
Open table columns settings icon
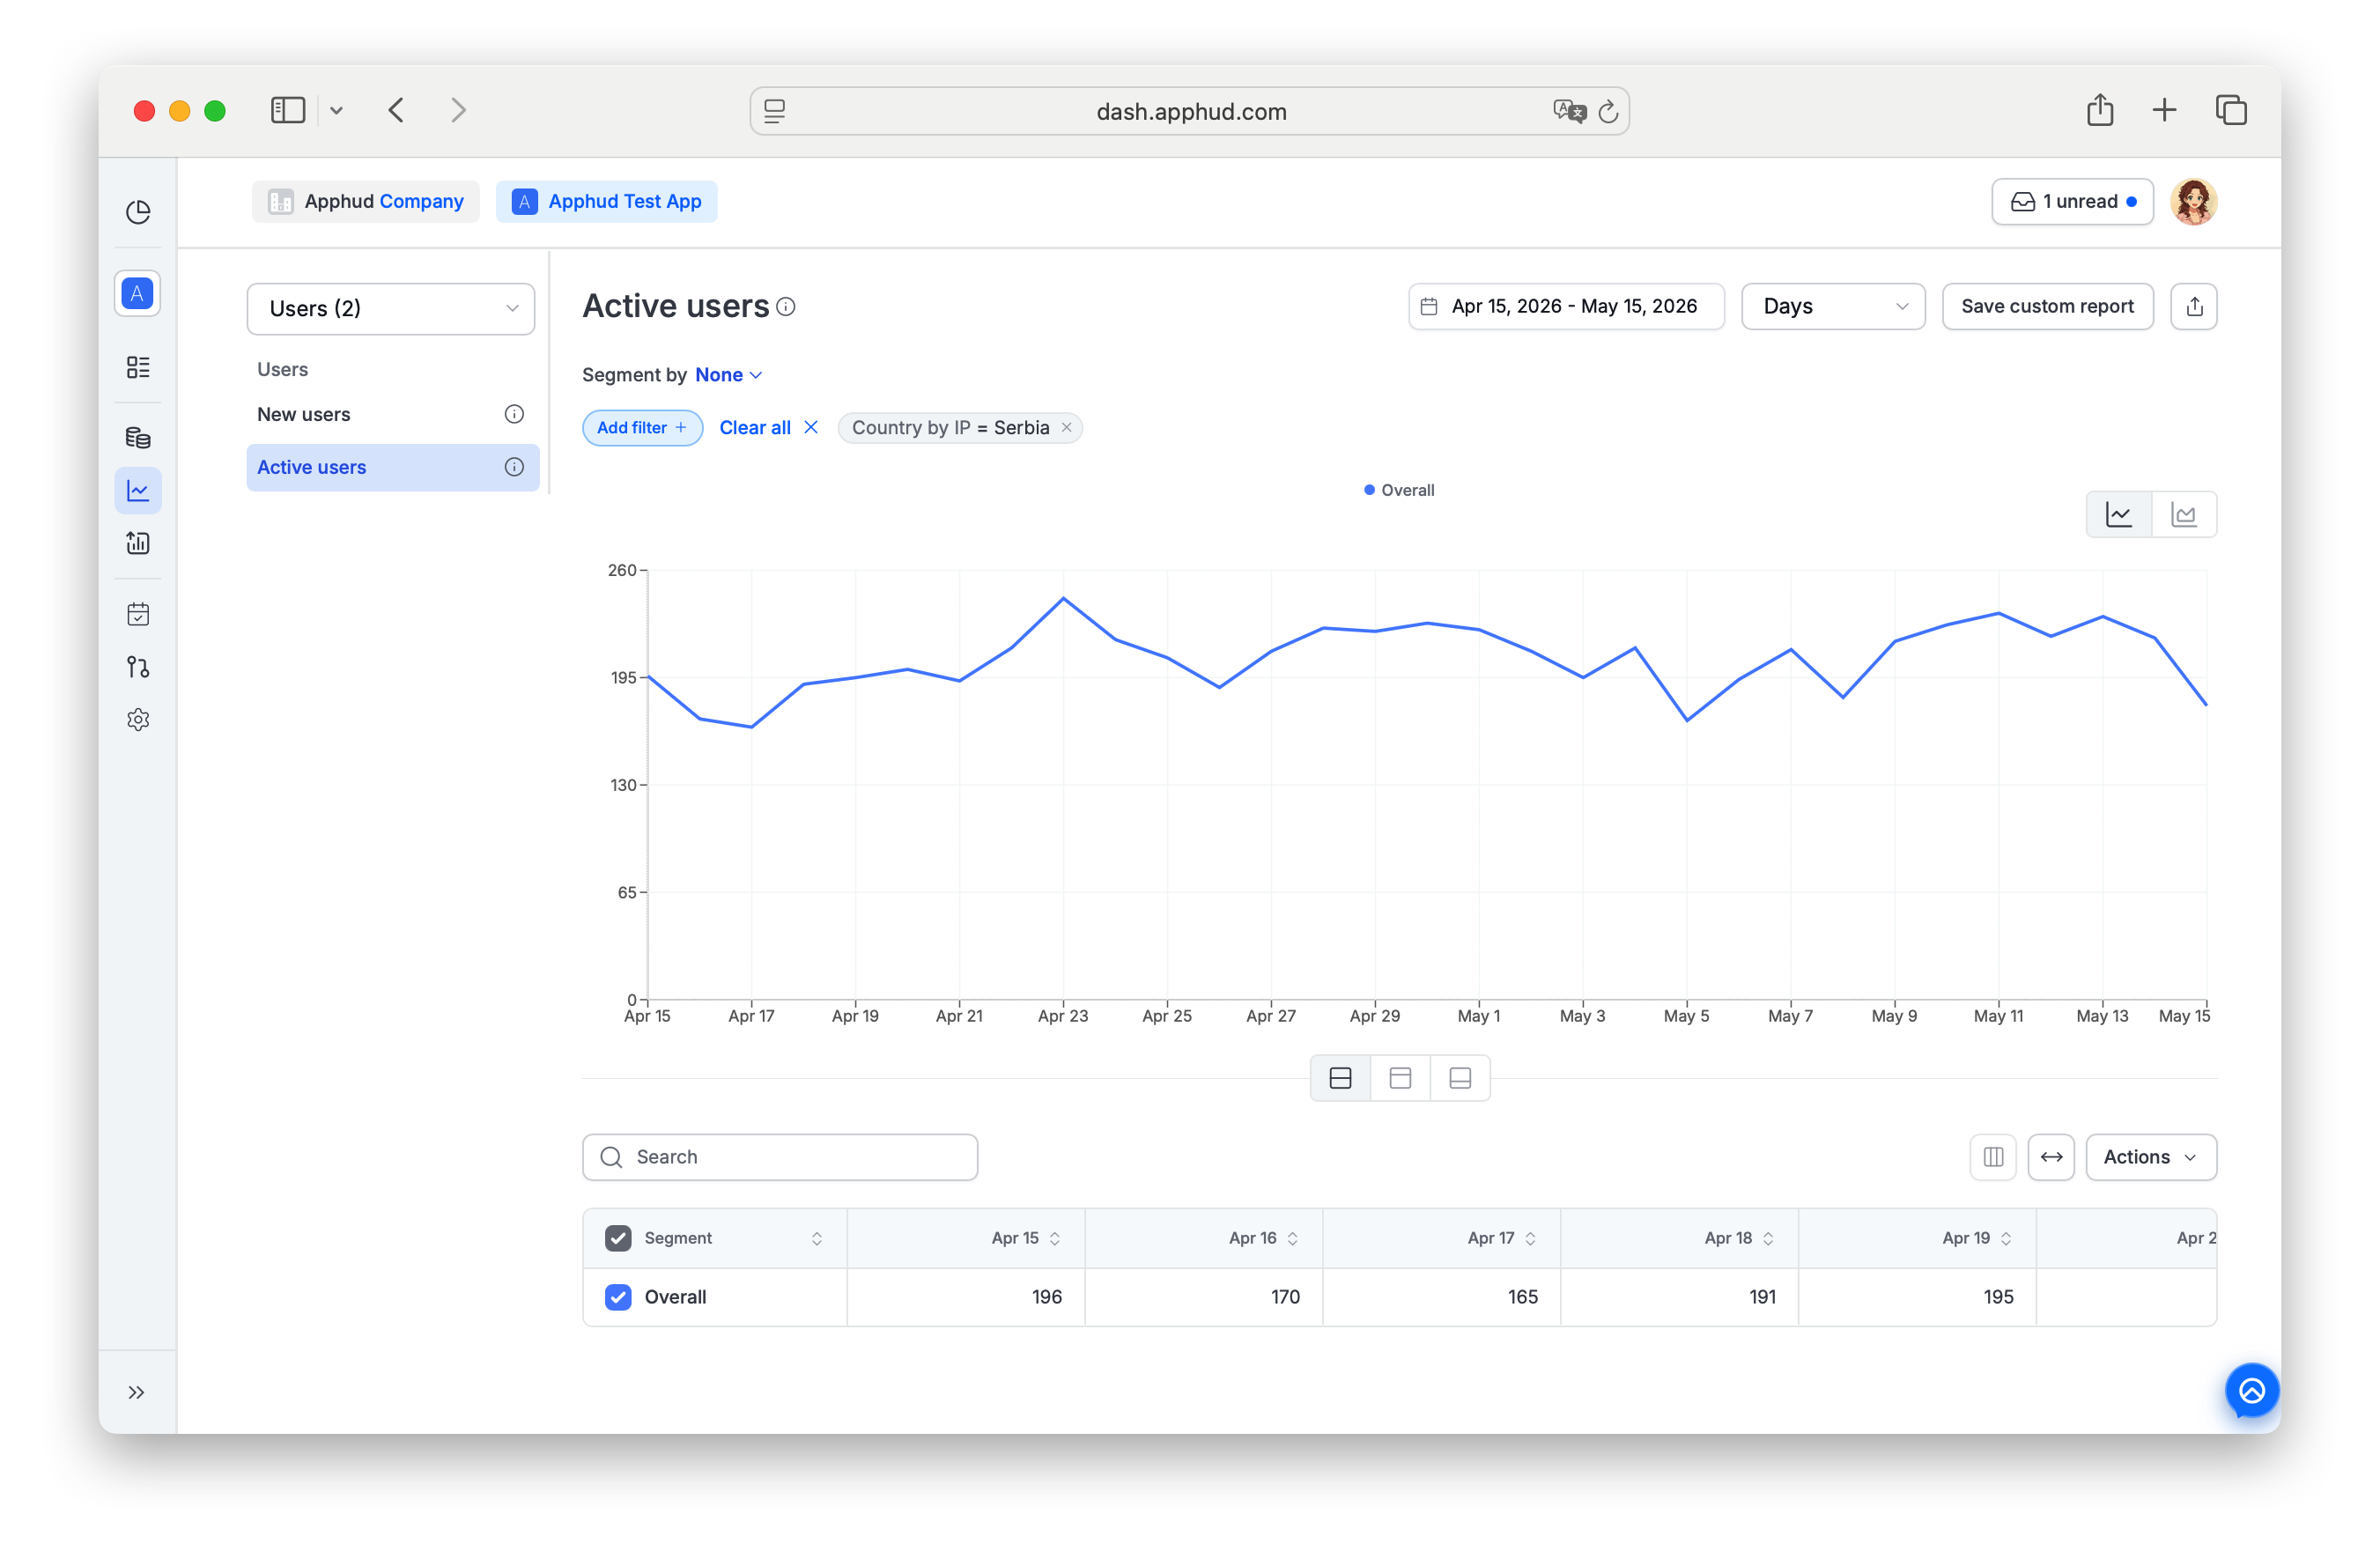tap(1993, 1157)
